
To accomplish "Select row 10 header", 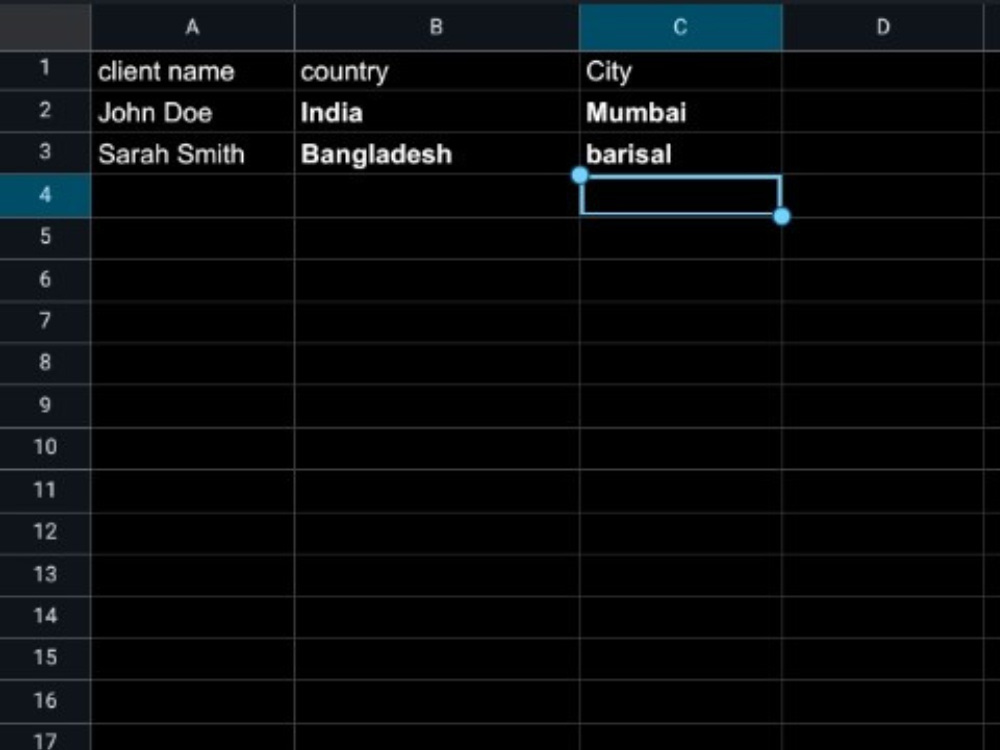I will (x=45, y=446).
